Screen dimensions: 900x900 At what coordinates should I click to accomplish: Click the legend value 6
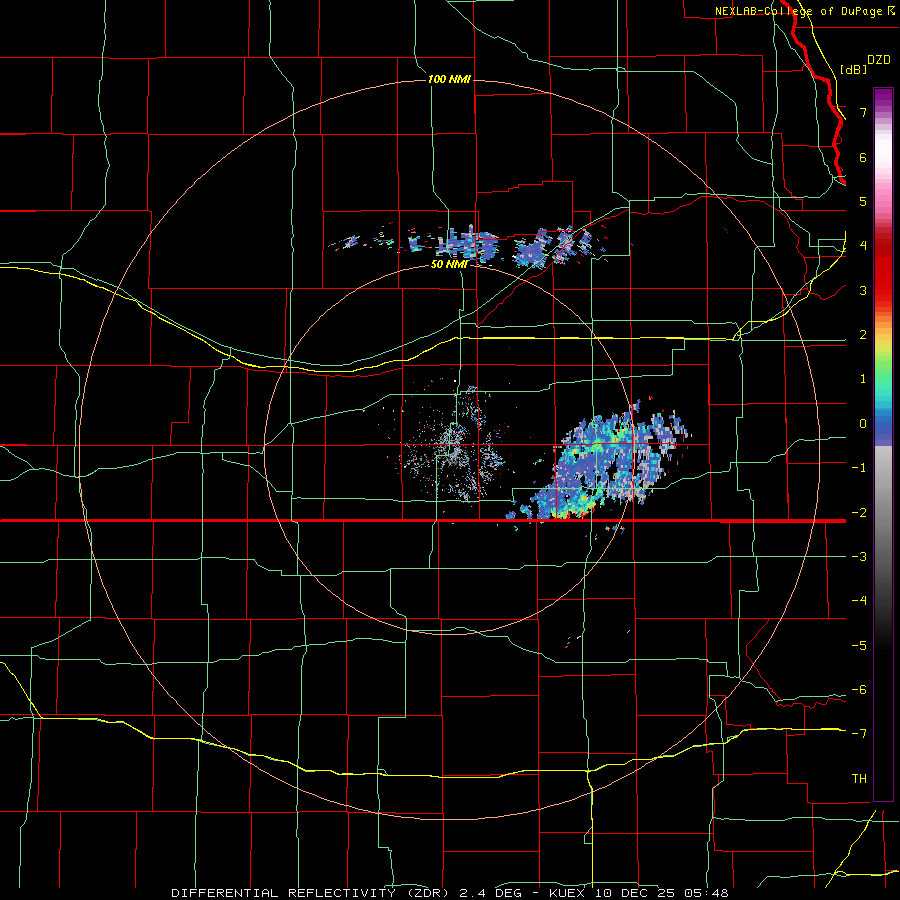863,157
